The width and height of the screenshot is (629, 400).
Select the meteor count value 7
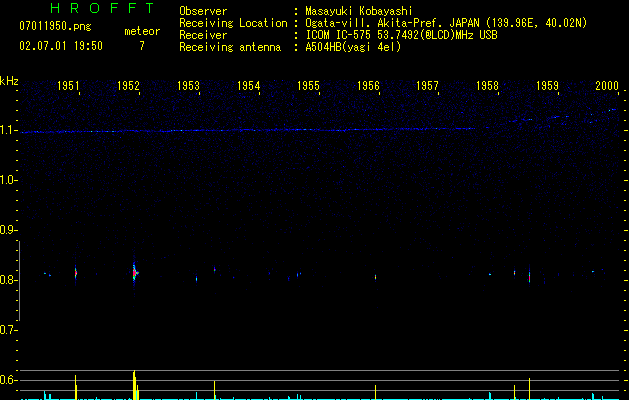[142, 46]
